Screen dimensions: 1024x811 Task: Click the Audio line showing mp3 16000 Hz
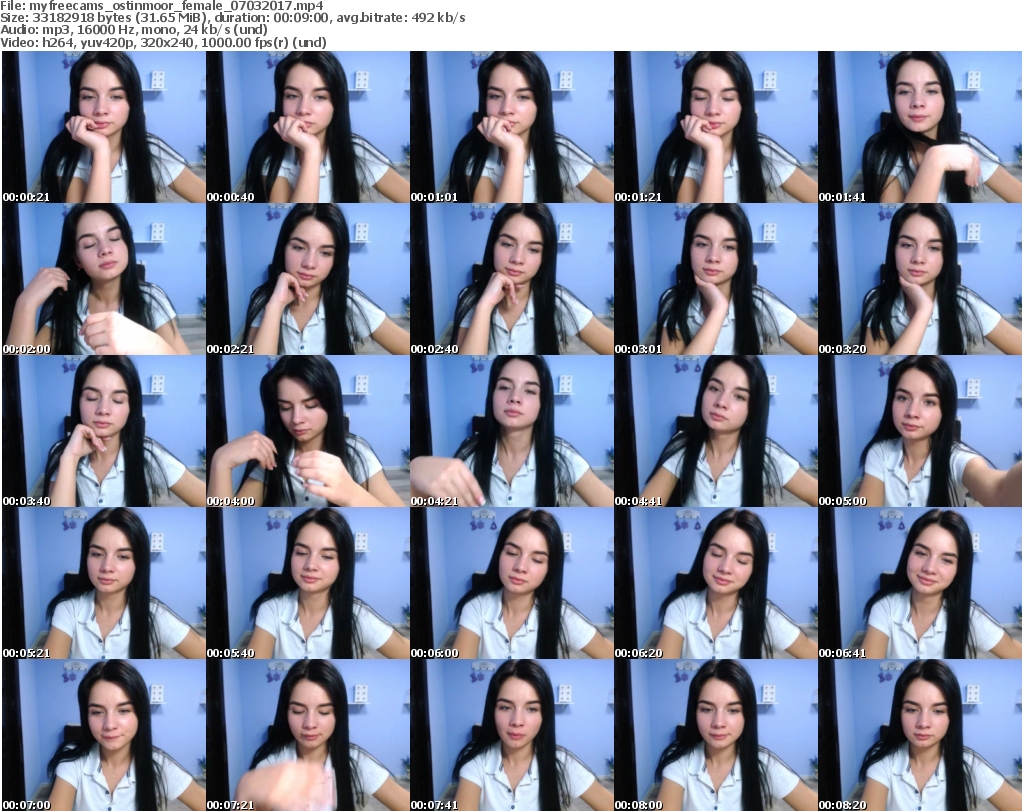[134, 30]
